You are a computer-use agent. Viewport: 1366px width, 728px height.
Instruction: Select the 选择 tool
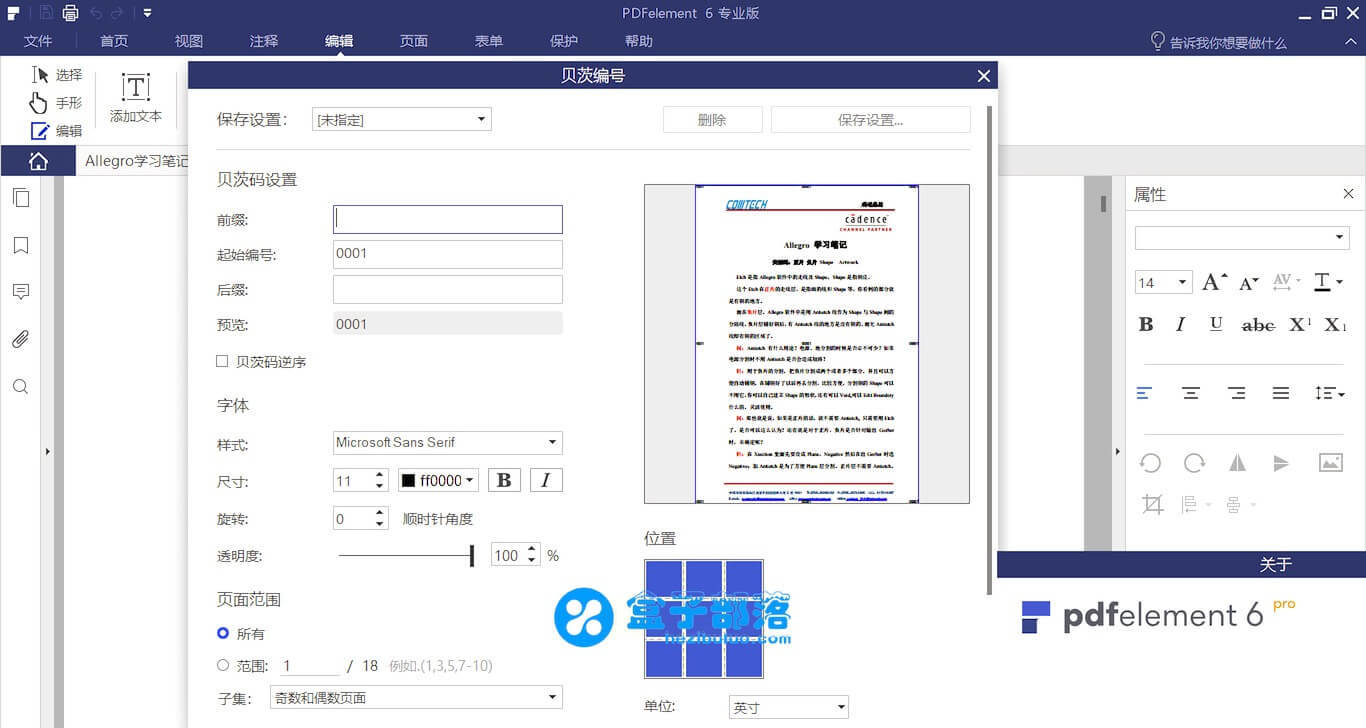click(x=56, y=75)
